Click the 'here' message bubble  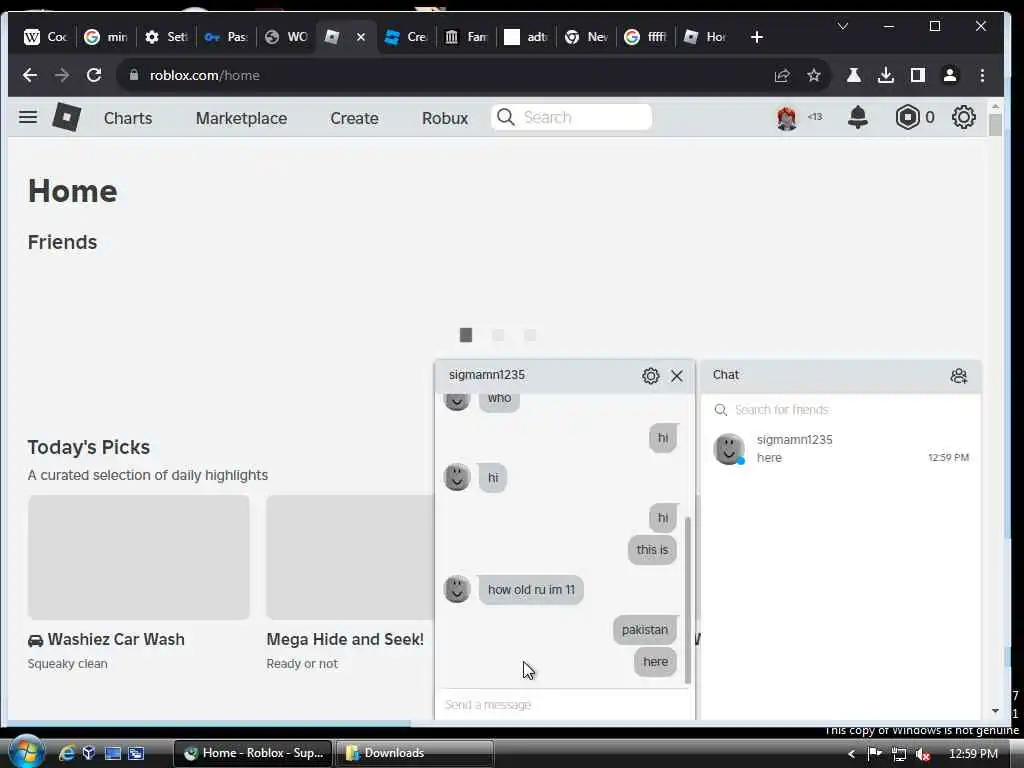pyautogui.click(x=655, y=662)
